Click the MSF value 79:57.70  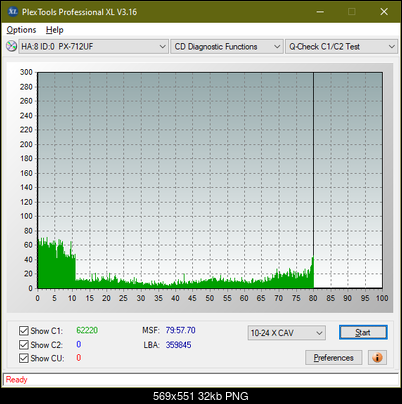[x=181, y=330]
